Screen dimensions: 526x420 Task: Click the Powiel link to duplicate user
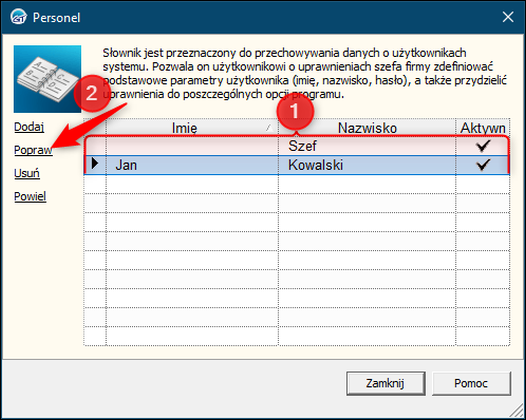[x=30, y=196]
